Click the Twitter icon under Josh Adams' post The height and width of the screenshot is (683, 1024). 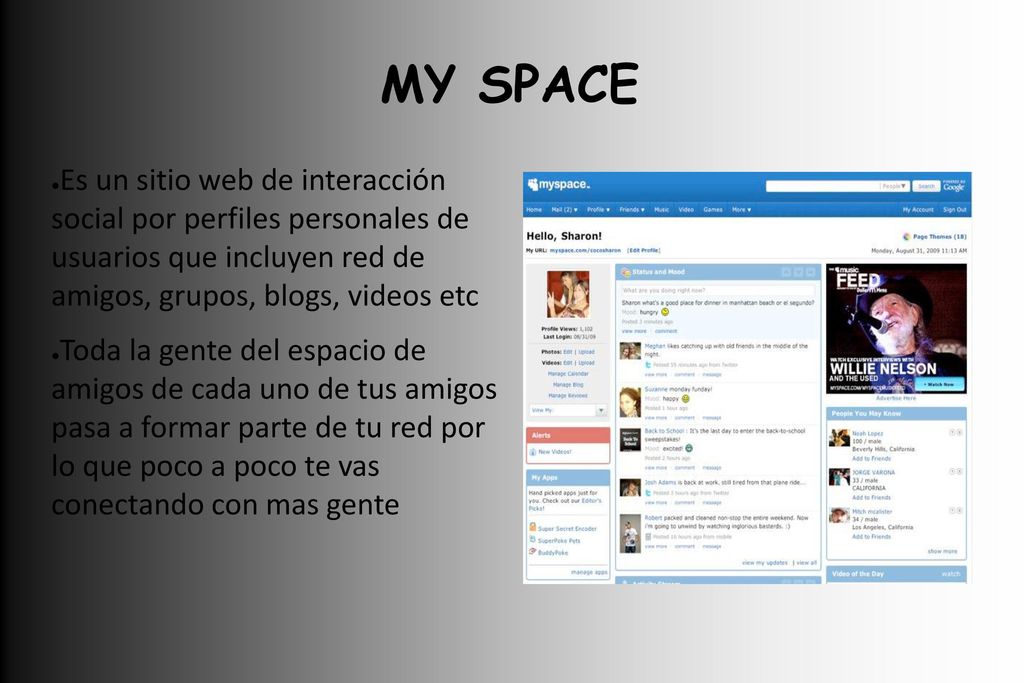point(648,493)
